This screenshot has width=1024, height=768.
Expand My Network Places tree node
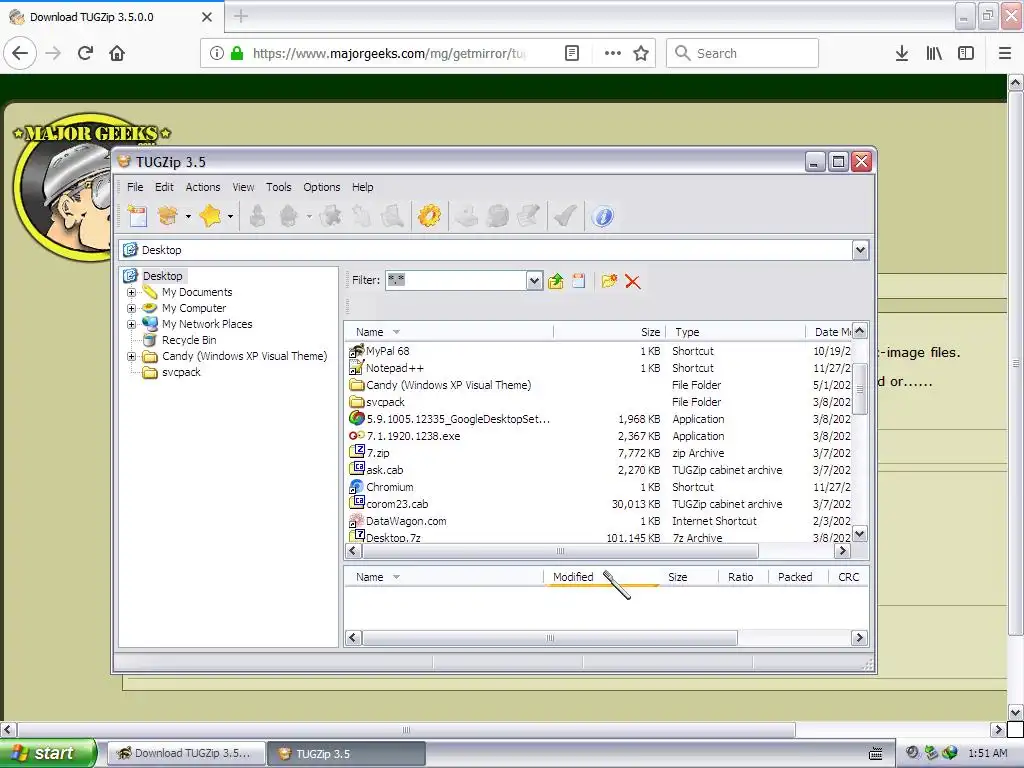point(131,325)
